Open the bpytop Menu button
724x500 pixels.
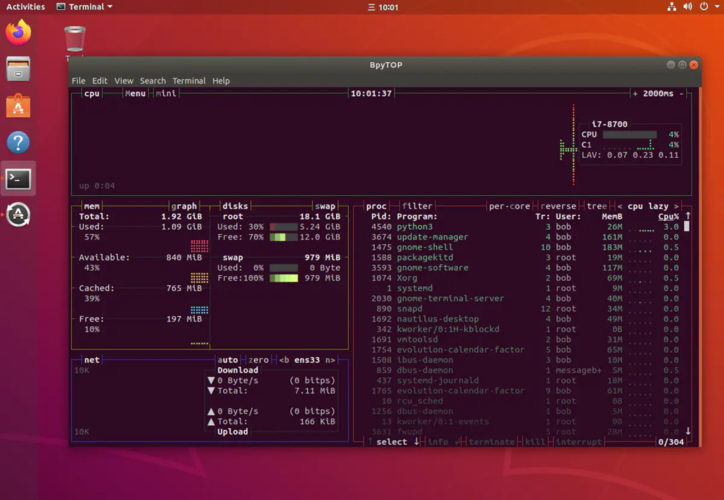coord(135,93)
